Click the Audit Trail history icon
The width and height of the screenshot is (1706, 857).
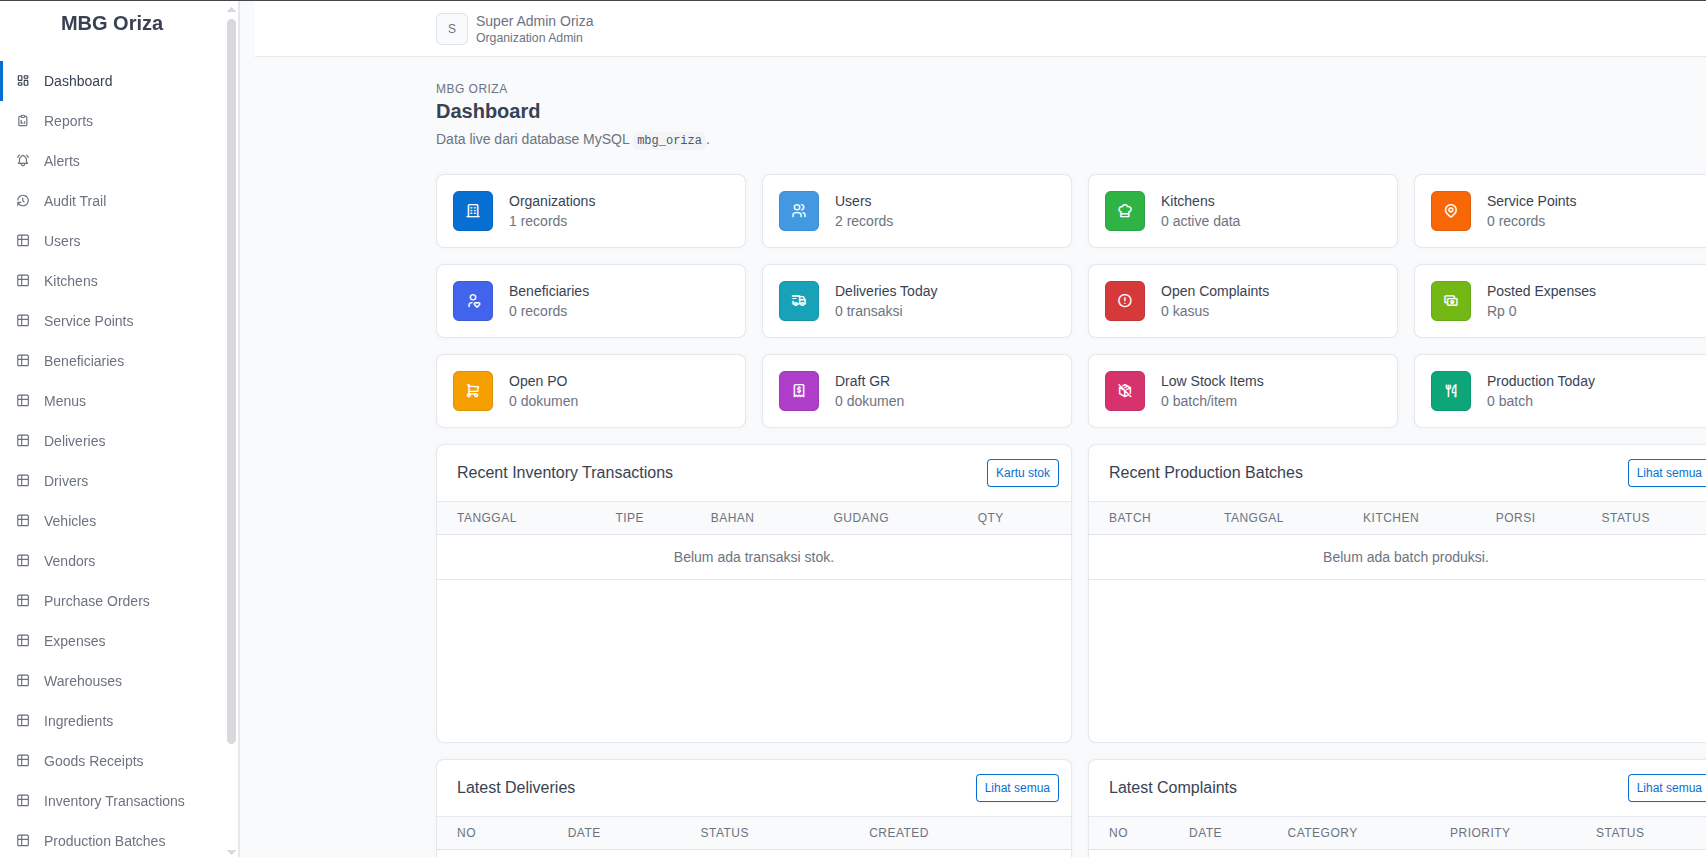tap(23, 201)
